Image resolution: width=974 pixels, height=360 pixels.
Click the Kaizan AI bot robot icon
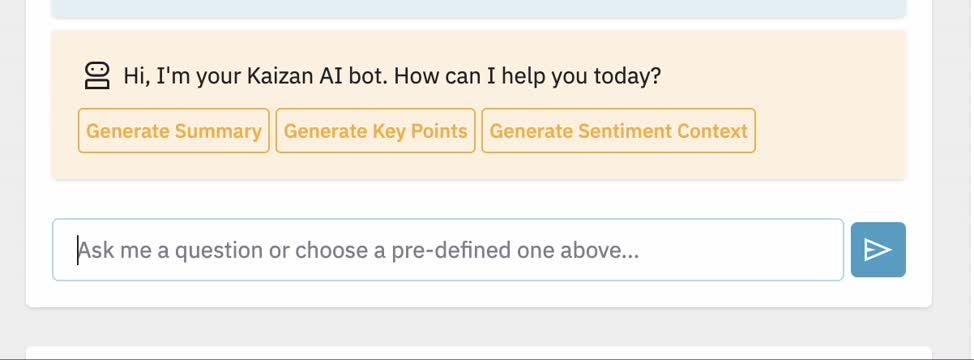coord(98,76)
